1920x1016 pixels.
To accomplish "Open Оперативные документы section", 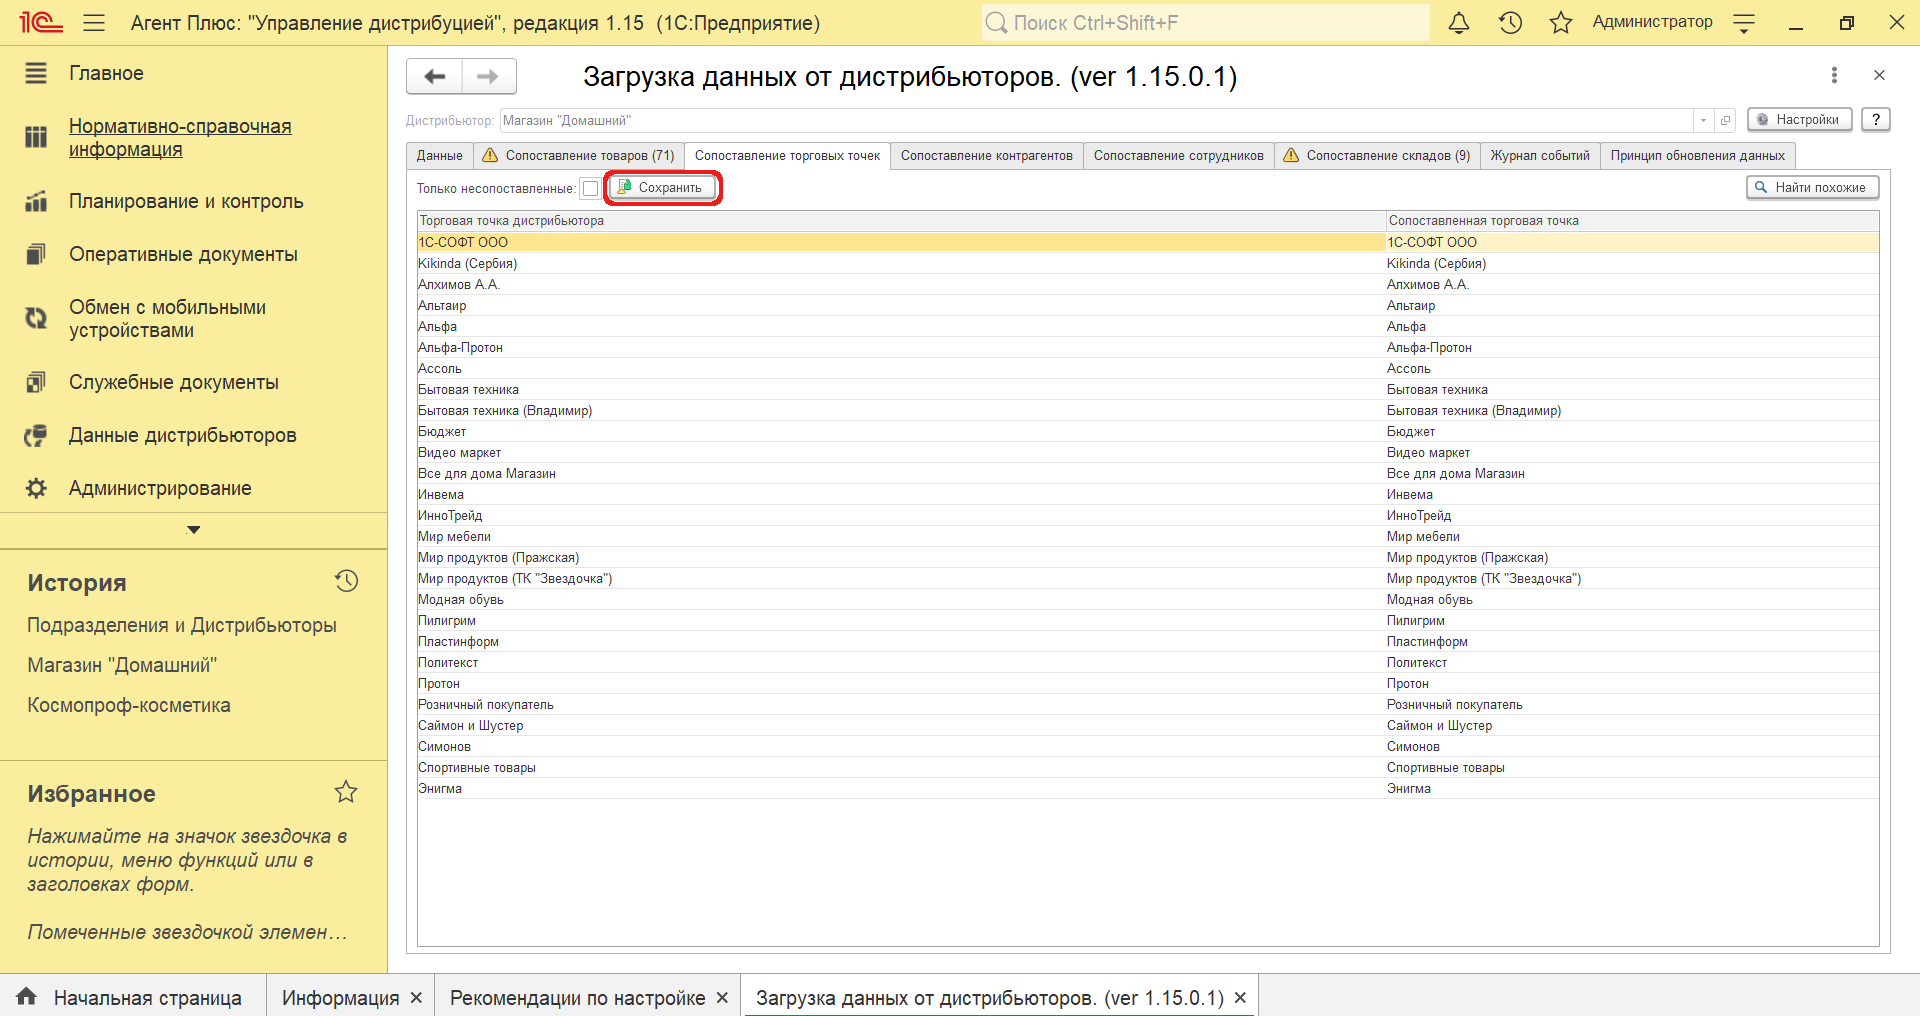I will click(x=183, y=254).
